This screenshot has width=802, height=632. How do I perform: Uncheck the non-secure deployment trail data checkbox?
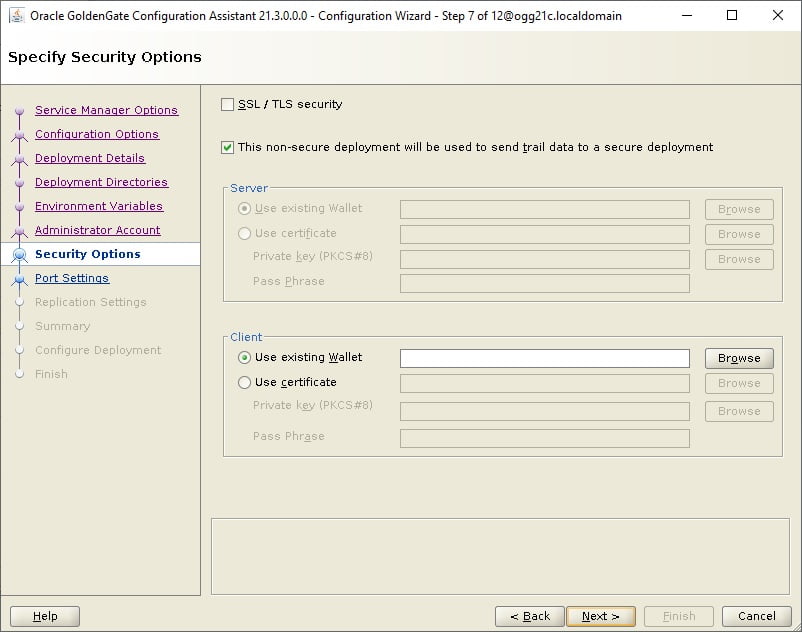(228, 148)
